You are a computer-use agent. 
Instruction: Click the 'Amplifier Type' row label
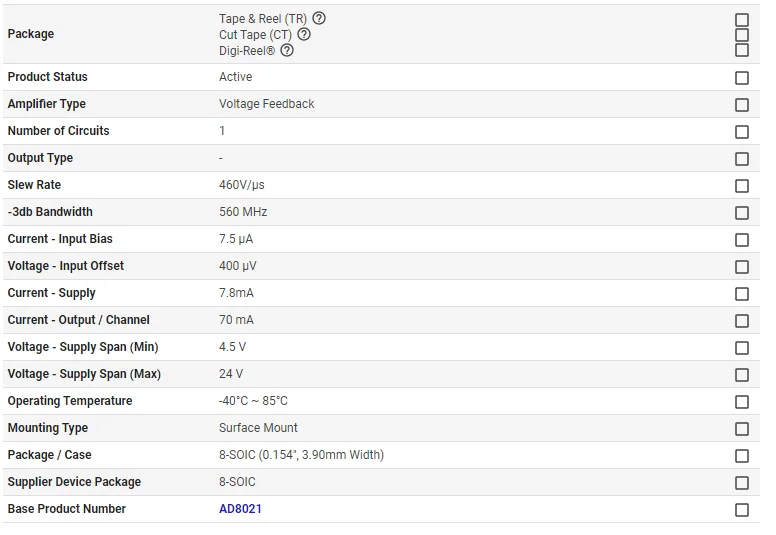point(47,104)
